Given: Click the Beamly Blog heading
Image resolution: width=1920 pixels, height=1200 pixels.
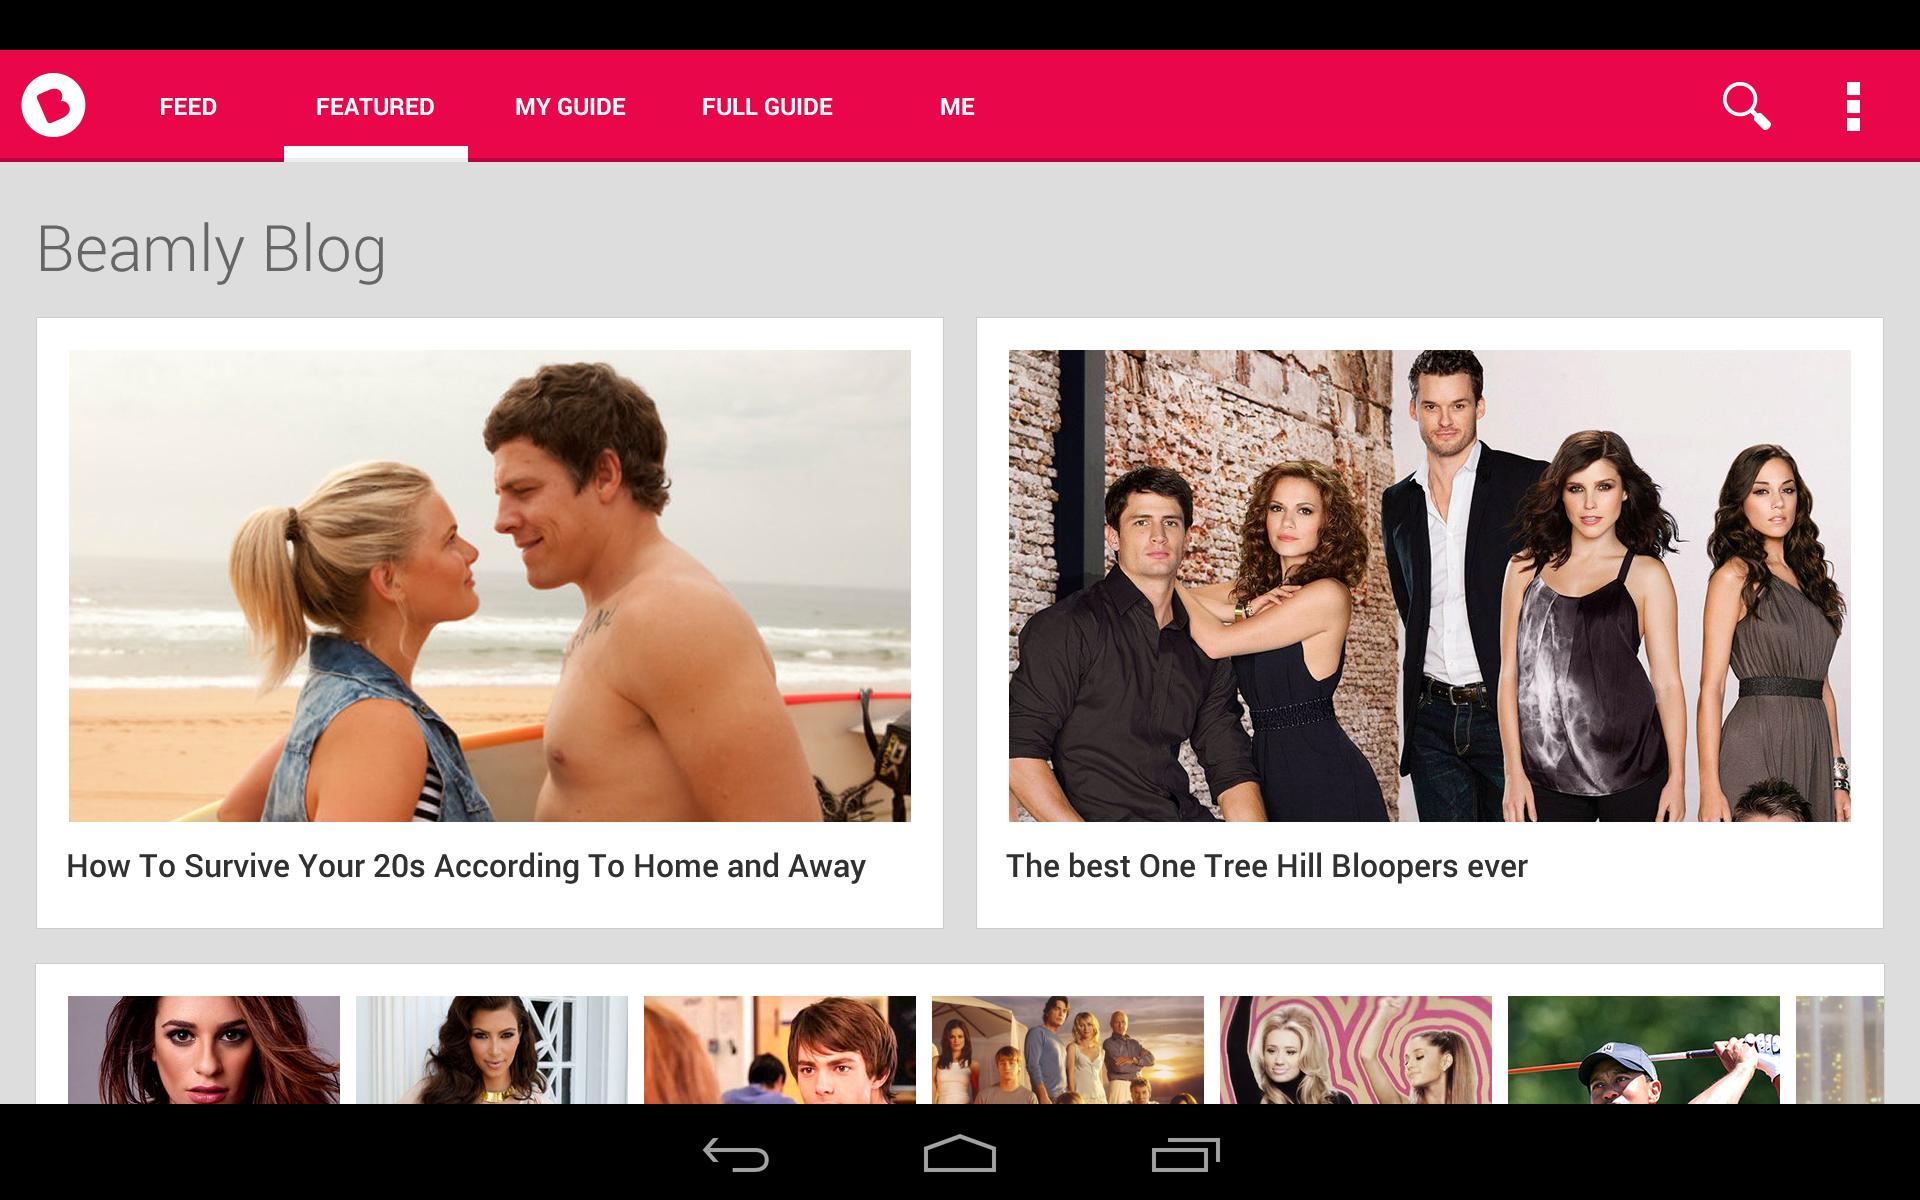Looking at the screenshot, I should (211, 250).
